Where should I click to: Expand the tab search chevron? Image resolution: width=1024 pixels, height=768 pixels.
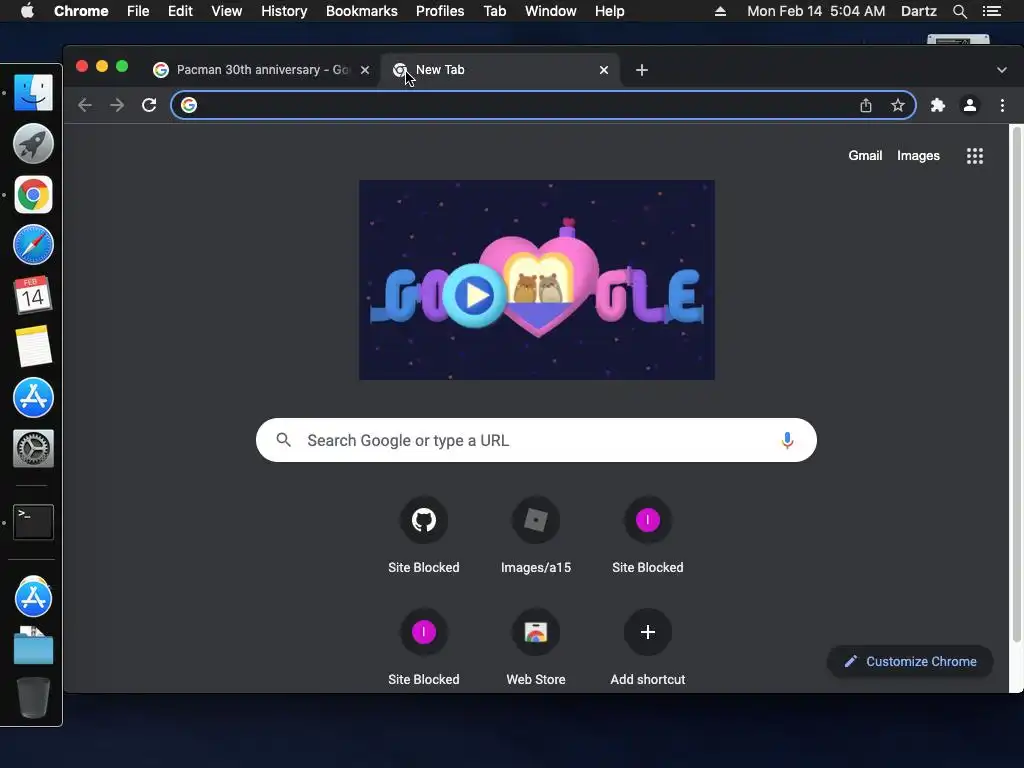click(x=1002, y=70)
